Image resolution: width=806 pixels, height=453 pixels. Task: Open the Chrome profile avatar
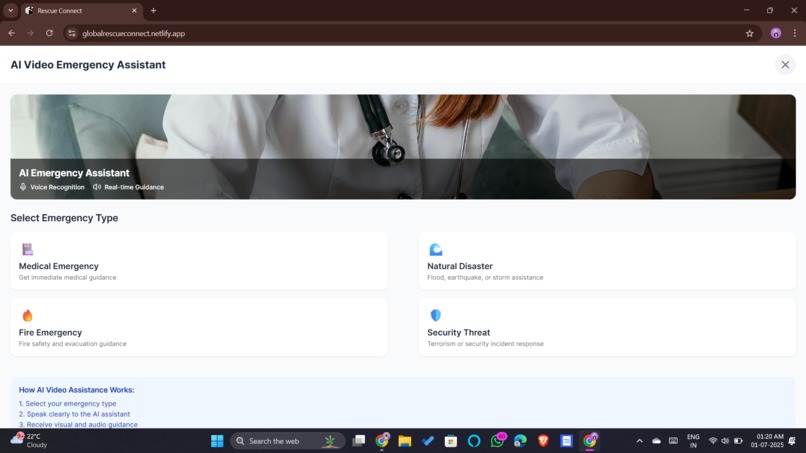pyautogui.click(x=776, y=33)
